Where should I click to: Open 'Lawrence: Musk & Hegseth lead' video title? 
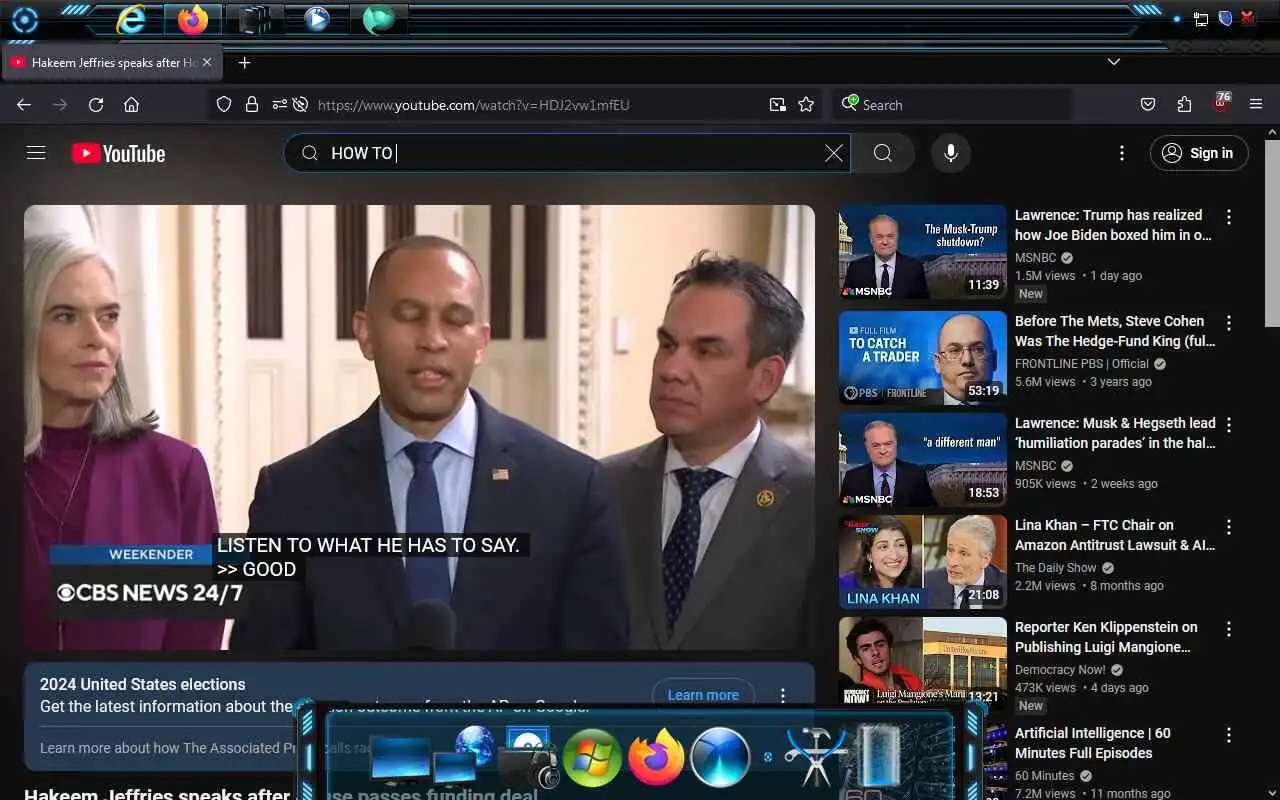pyautogui.click(x=1115, y=433)
